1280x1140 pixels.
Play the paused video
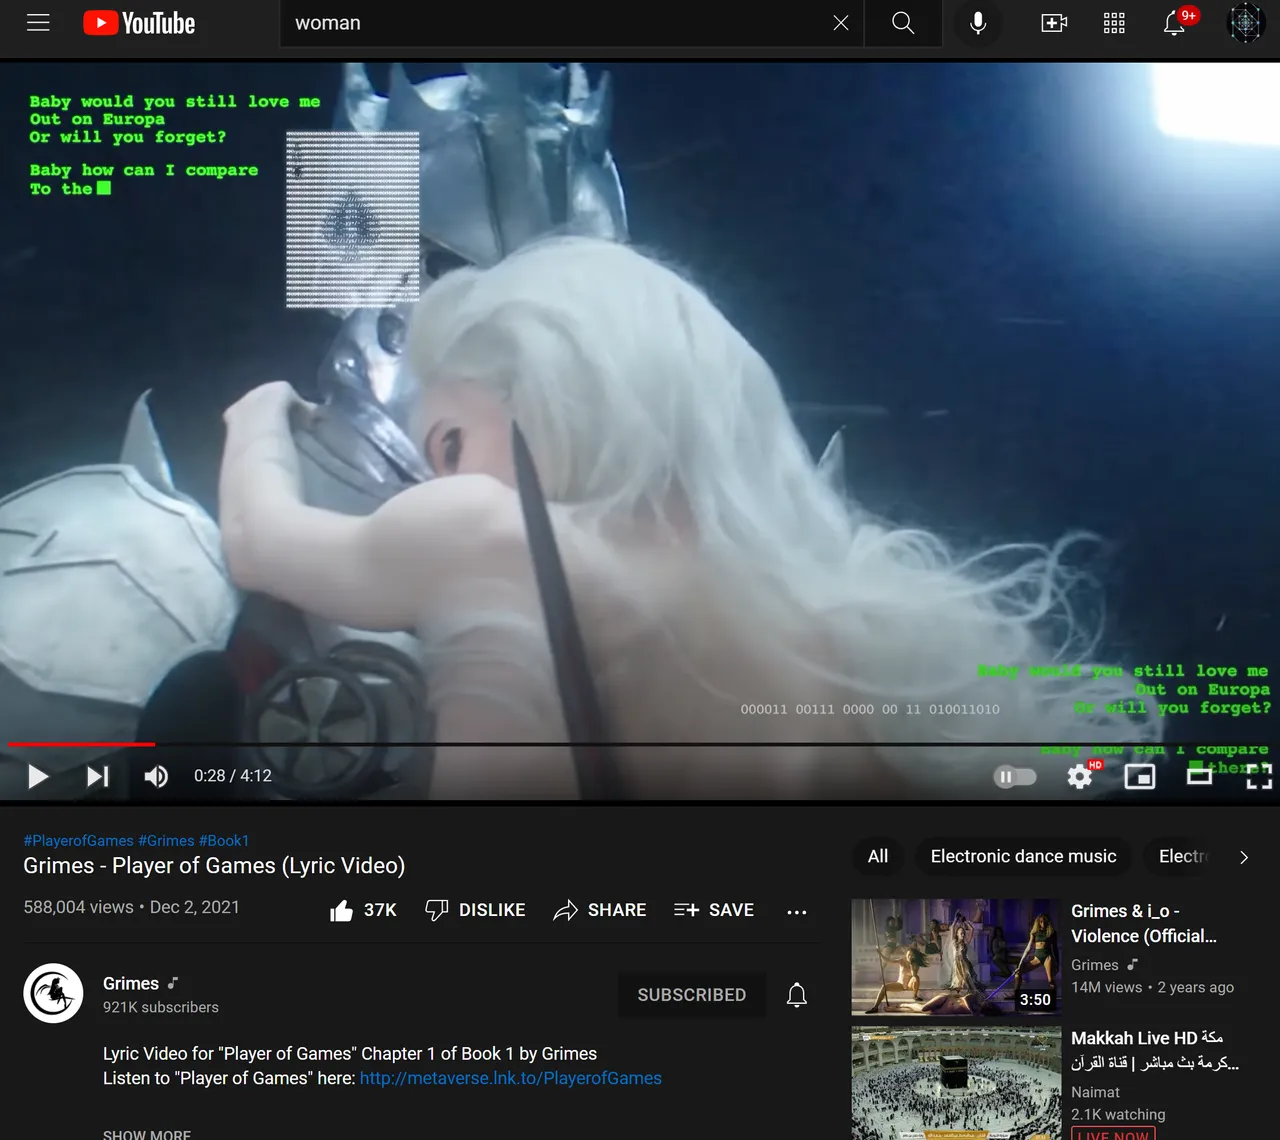pos(38,776)
